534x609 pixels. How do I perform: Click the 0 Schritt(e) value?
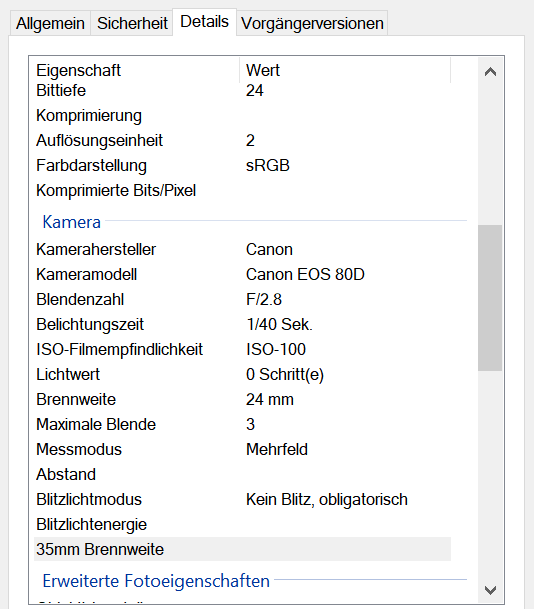click(x=285, y=374)
